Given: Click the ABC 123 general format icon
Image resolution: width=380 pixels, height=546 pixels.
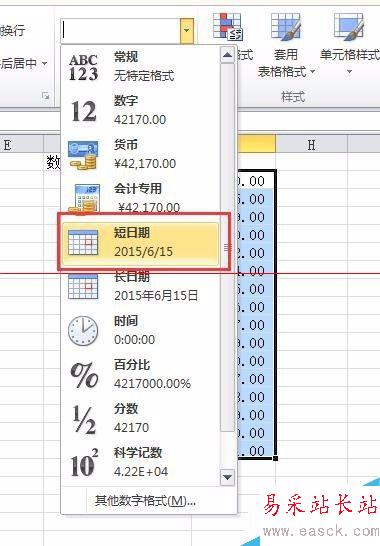Looking at the screenshot, I should tap(84, 68).
